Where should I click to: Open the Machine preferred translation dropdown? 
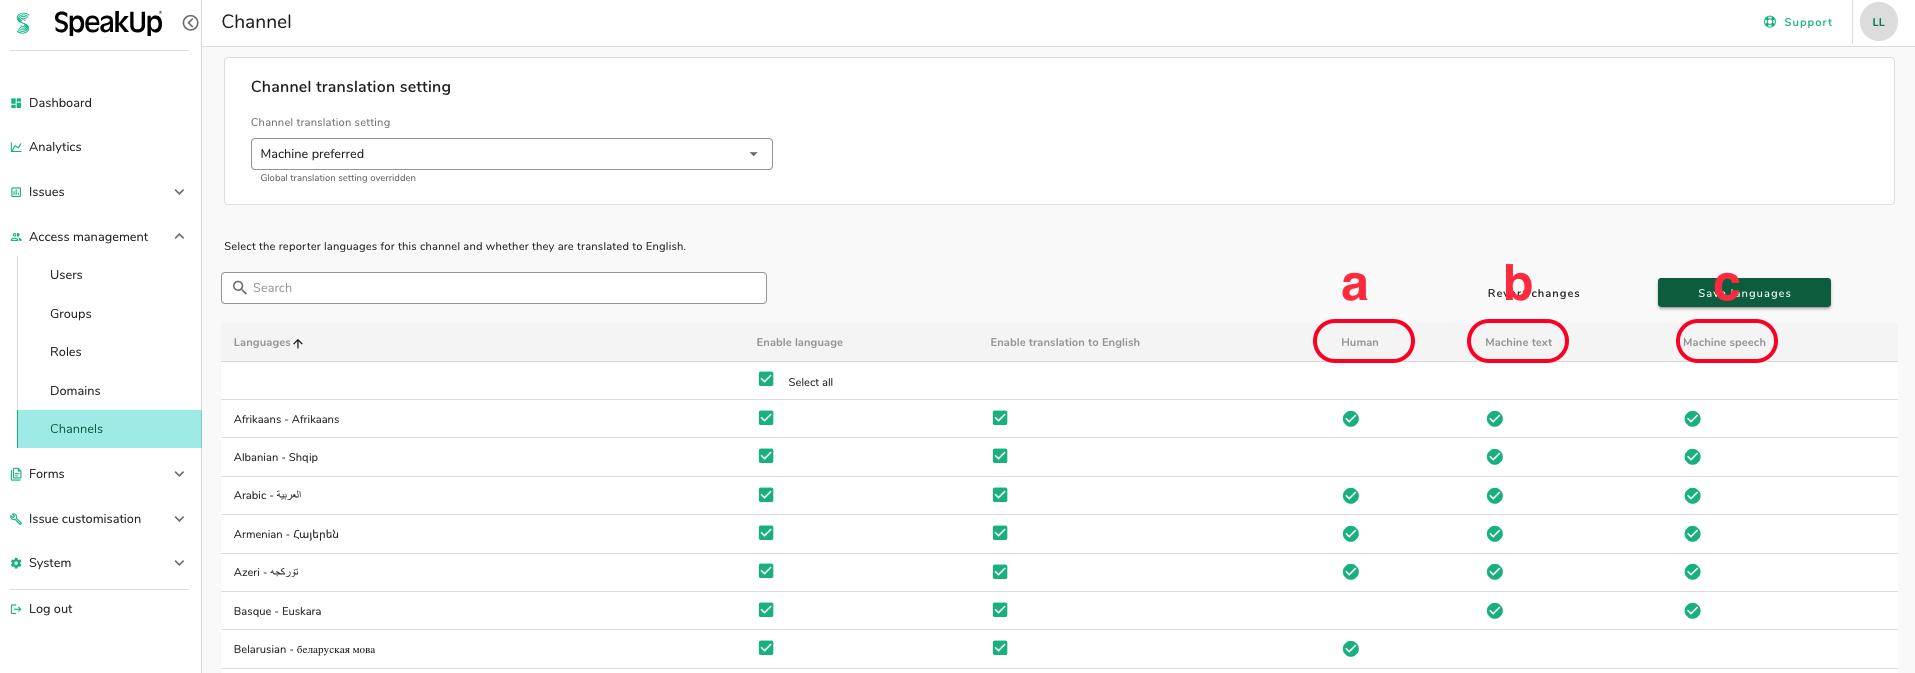(x=511, y=154)
